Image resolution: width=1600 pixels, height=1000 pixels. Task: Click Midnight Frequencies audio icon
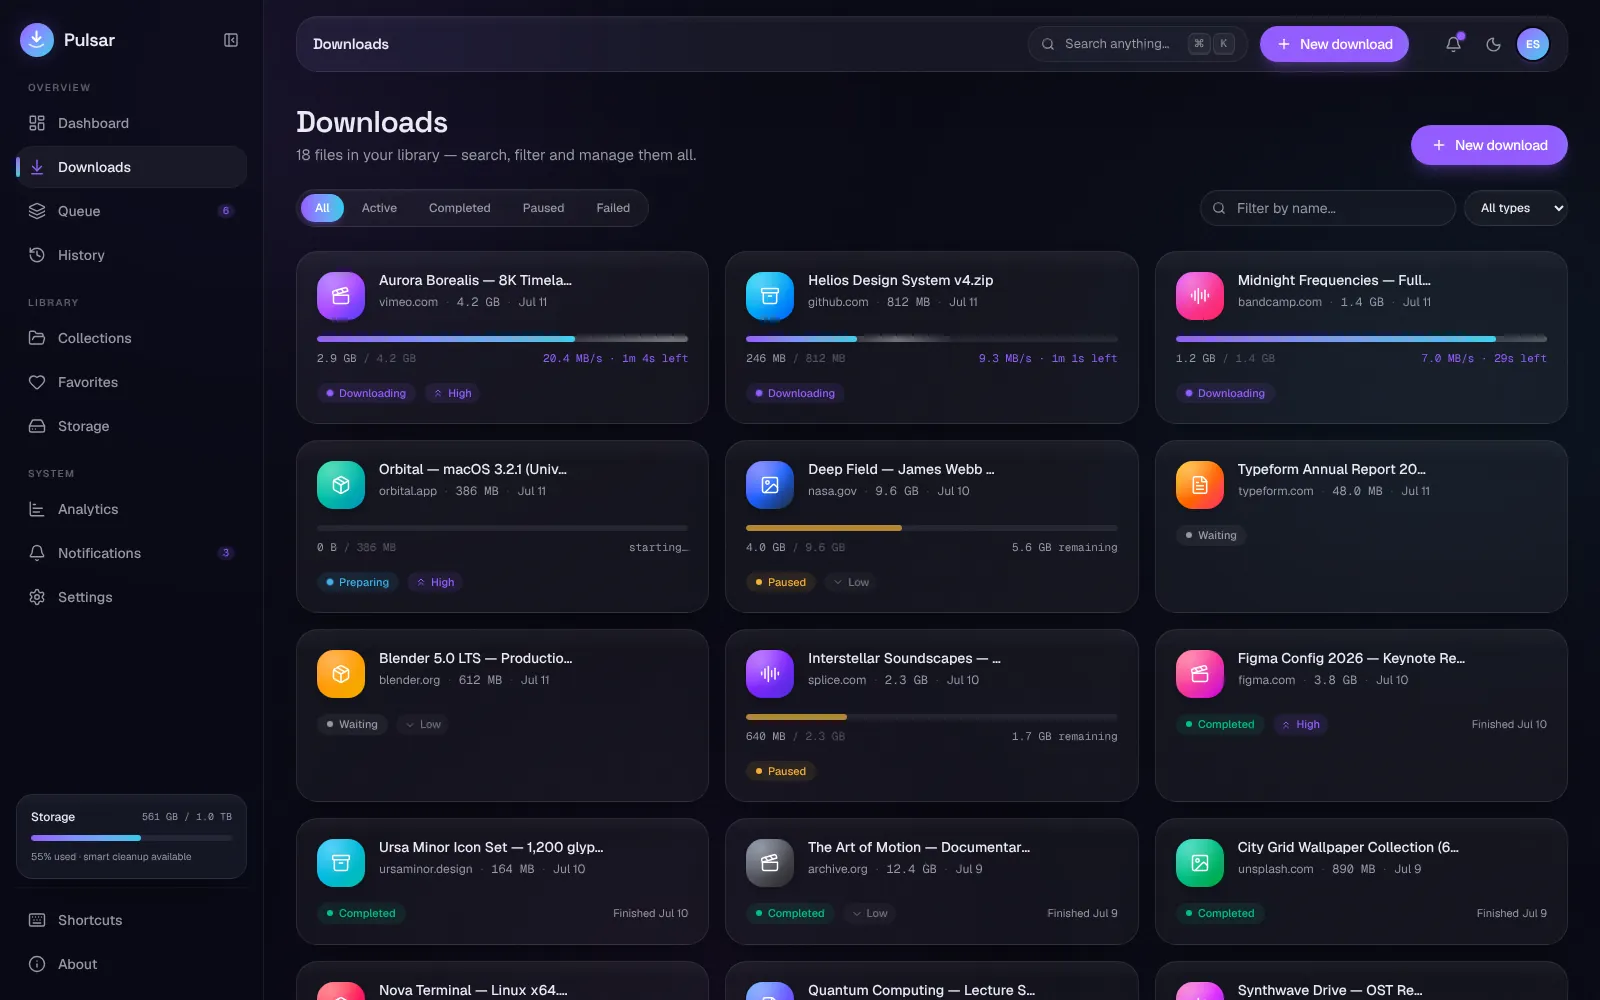1200,296
